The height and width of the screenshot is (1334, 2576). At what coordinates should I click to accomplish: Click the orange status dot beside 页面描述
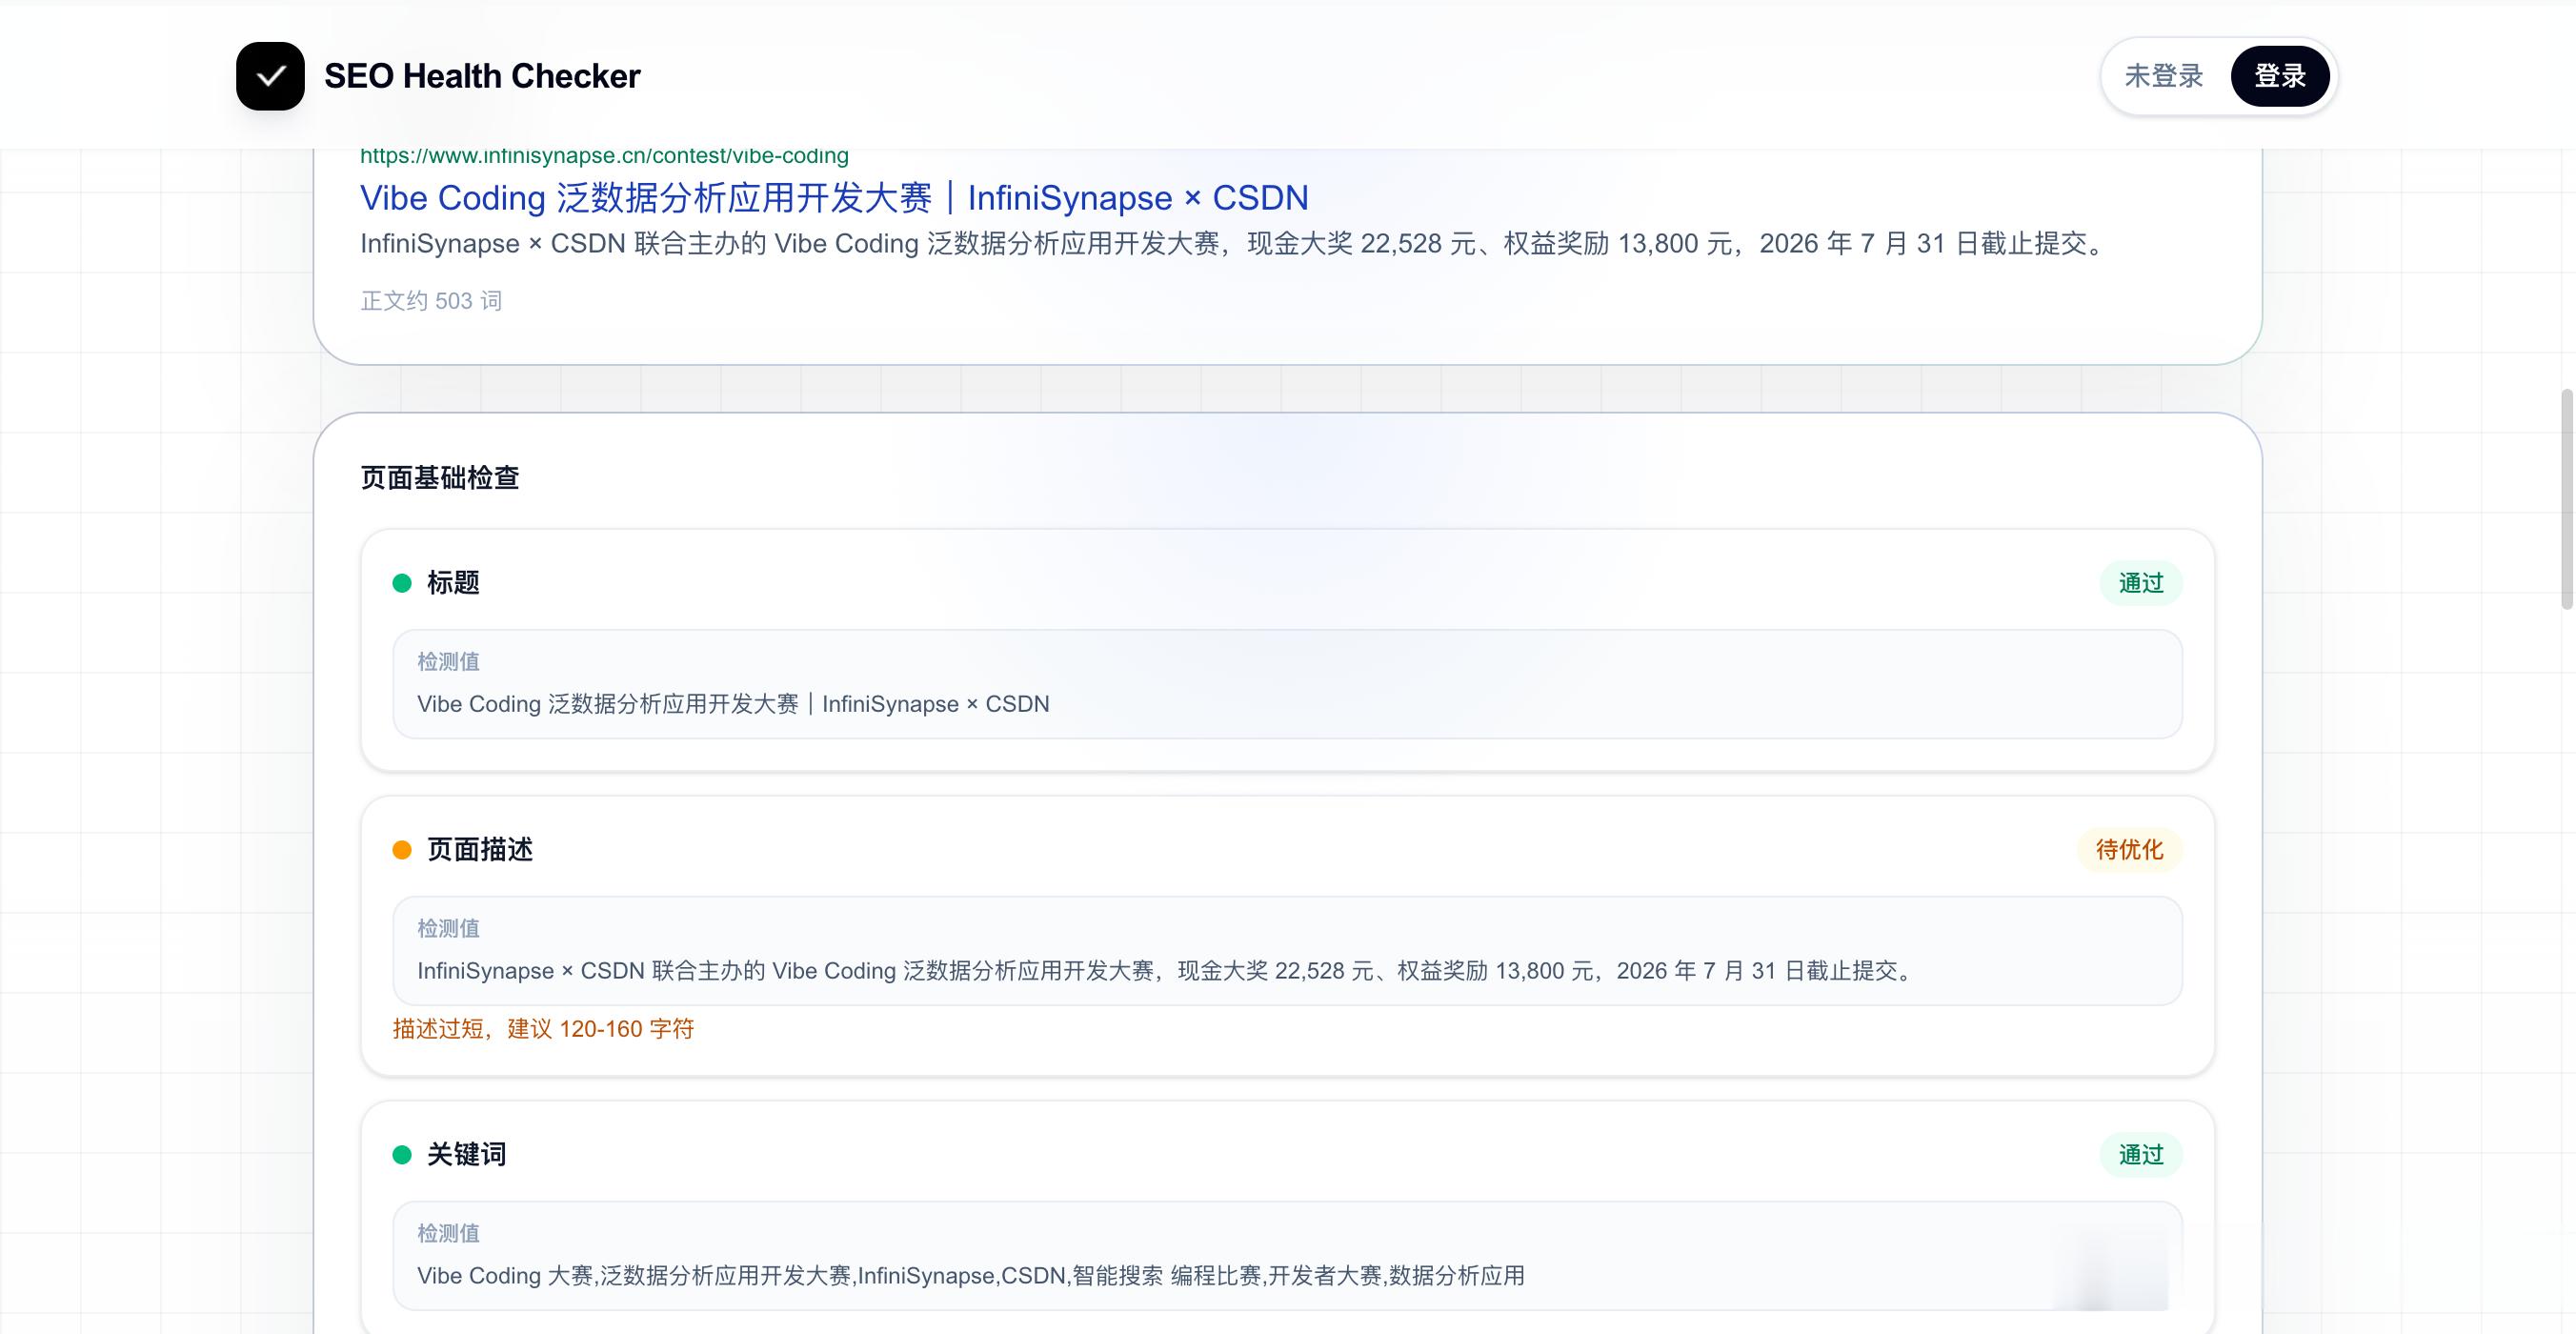click(x=402, y=850)
